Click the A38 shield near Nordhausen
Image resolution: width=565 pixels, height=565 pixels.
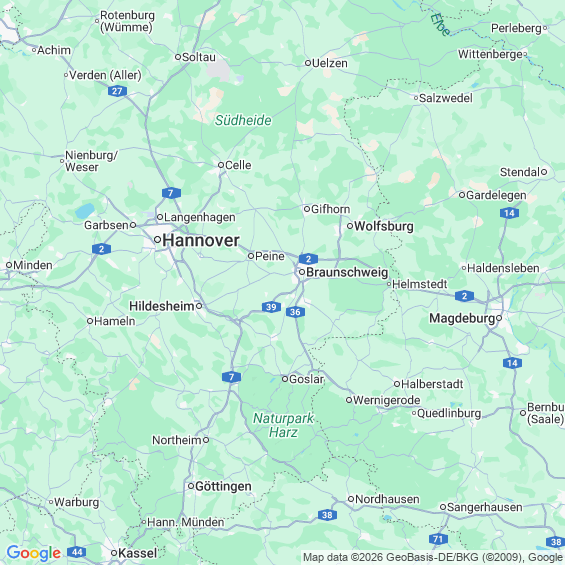[327, 515]
